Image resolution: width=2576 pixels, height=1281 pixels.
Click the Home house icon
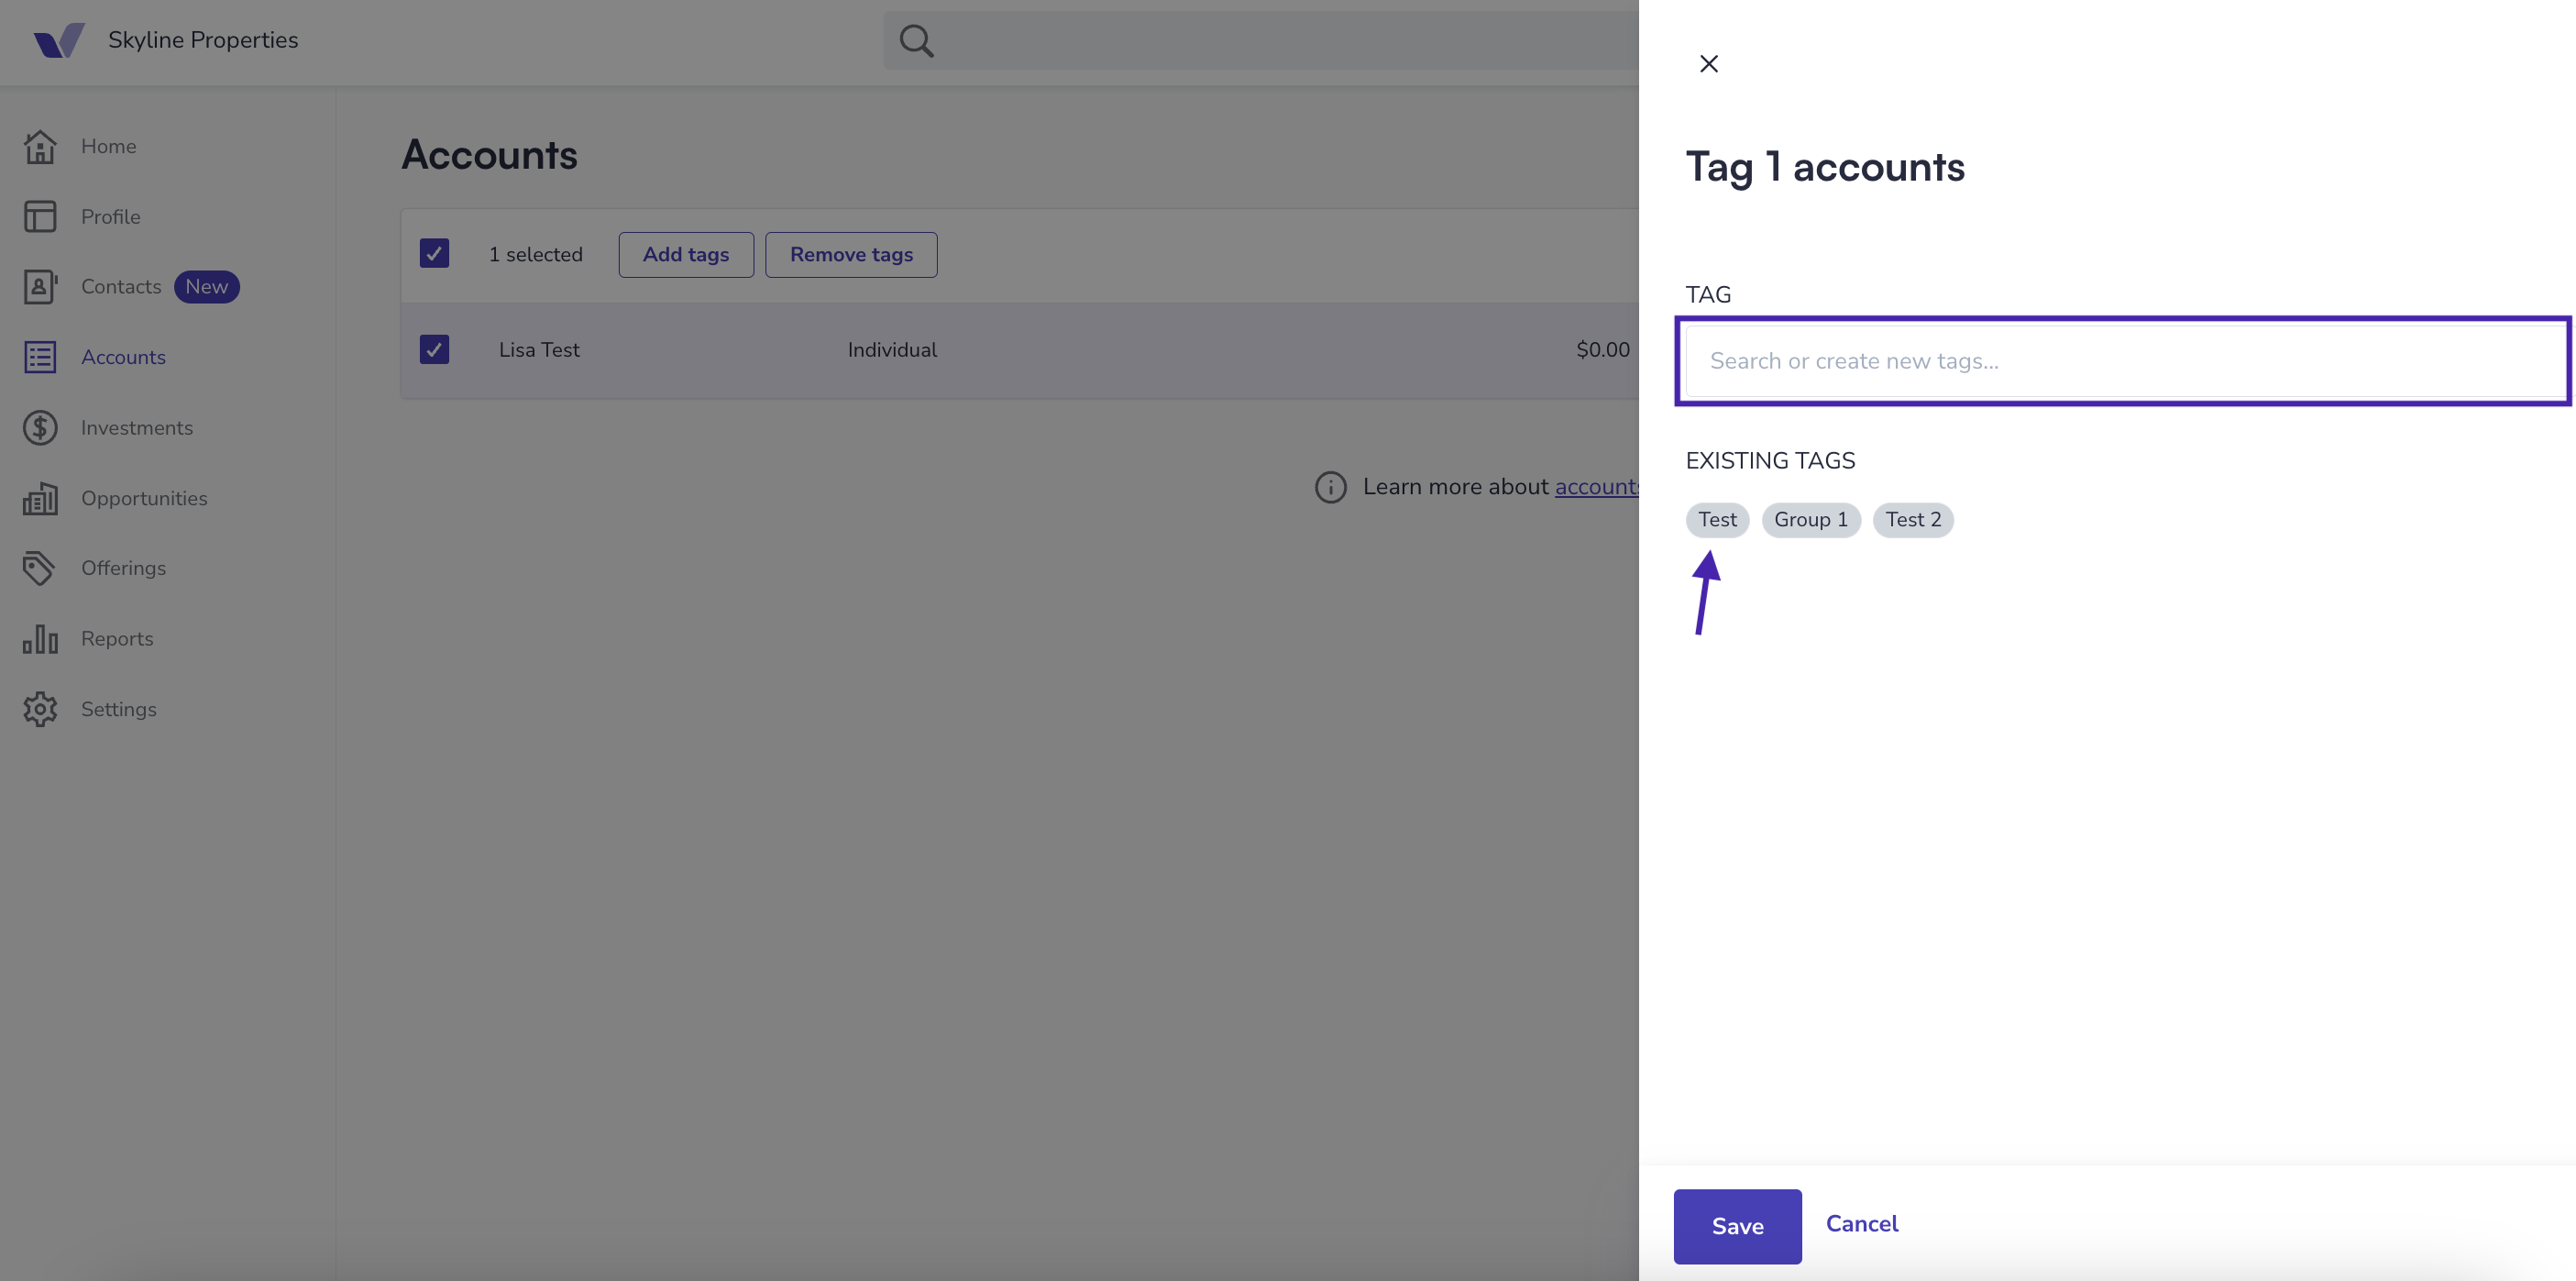tap(40, 146)
